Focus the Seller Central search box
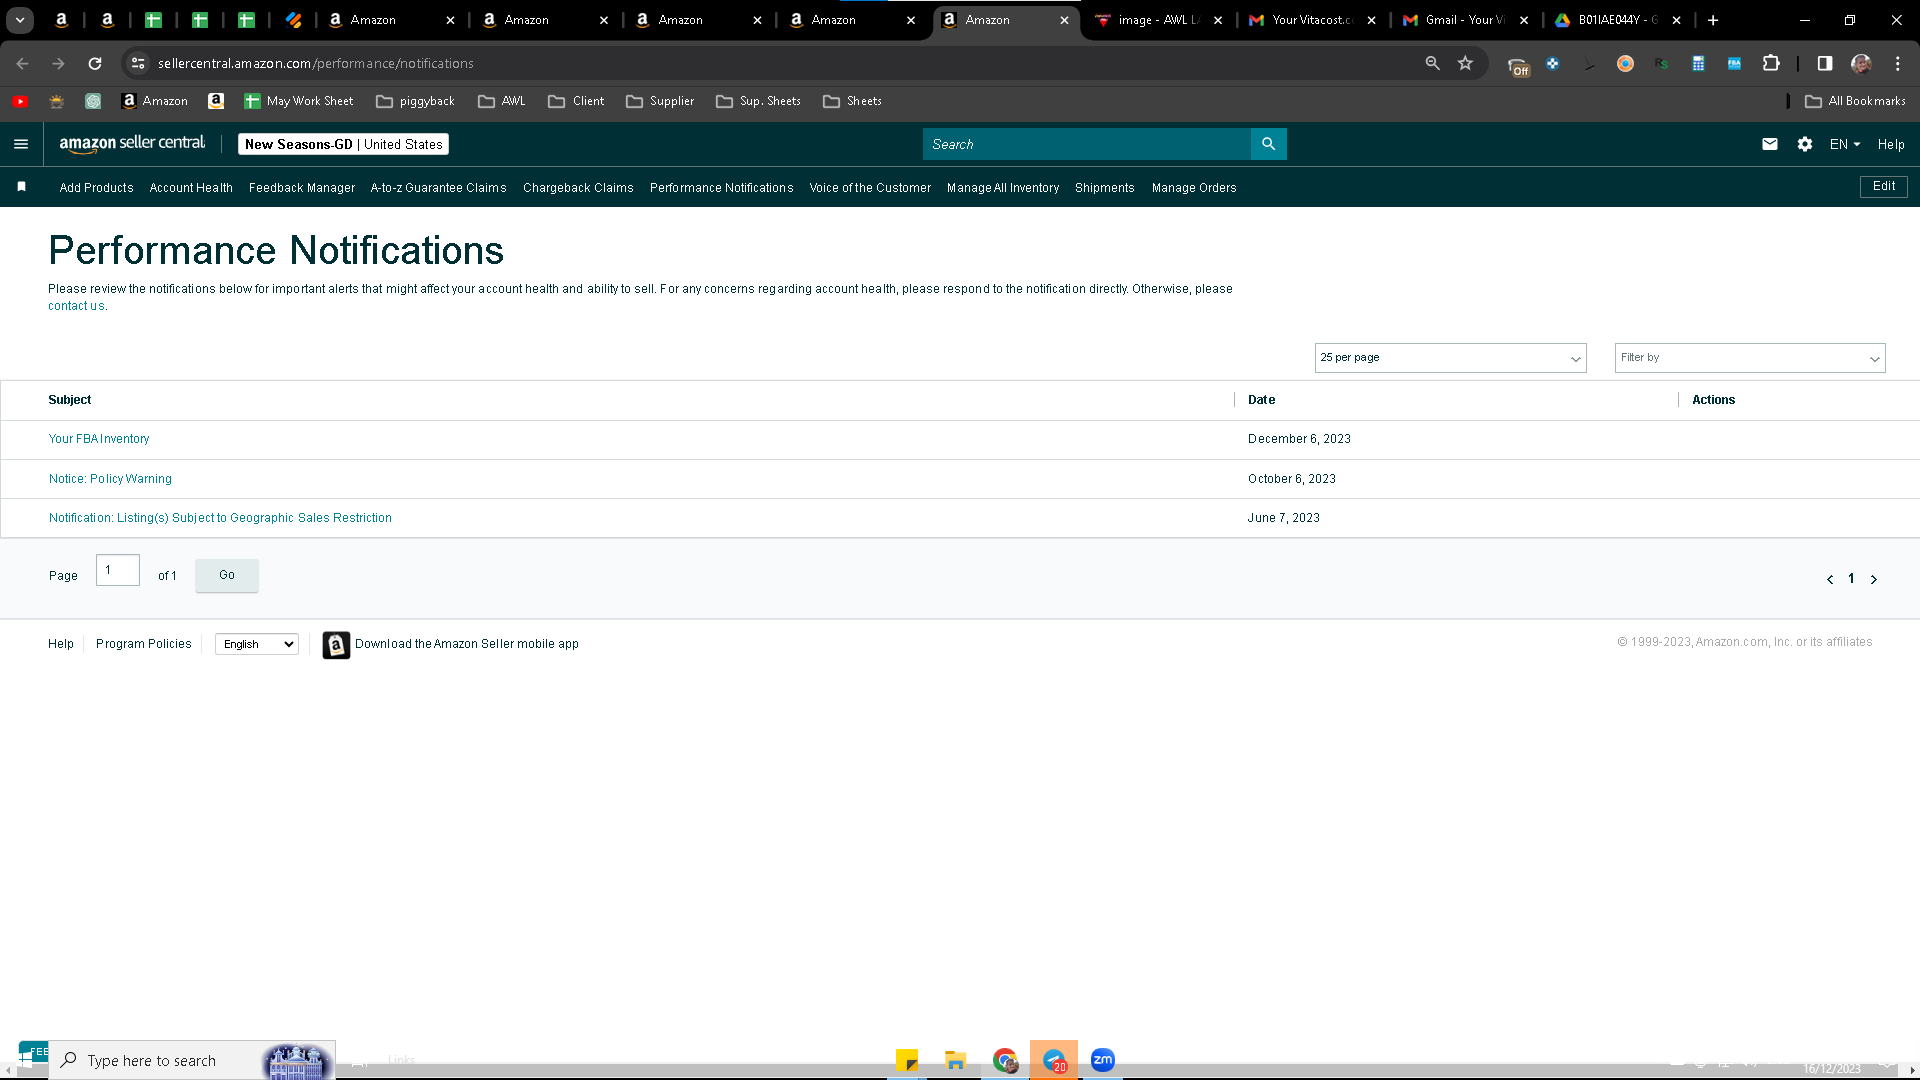This screenshot has height=1080, width=1920. (x=1086, y=144)
